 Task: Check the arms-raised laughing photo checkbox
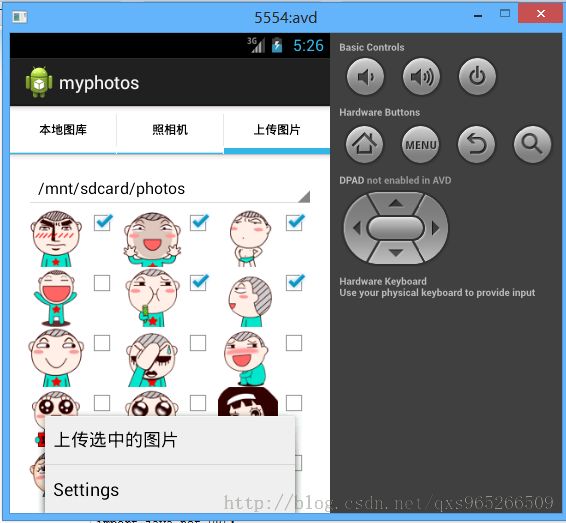point(102,283)
